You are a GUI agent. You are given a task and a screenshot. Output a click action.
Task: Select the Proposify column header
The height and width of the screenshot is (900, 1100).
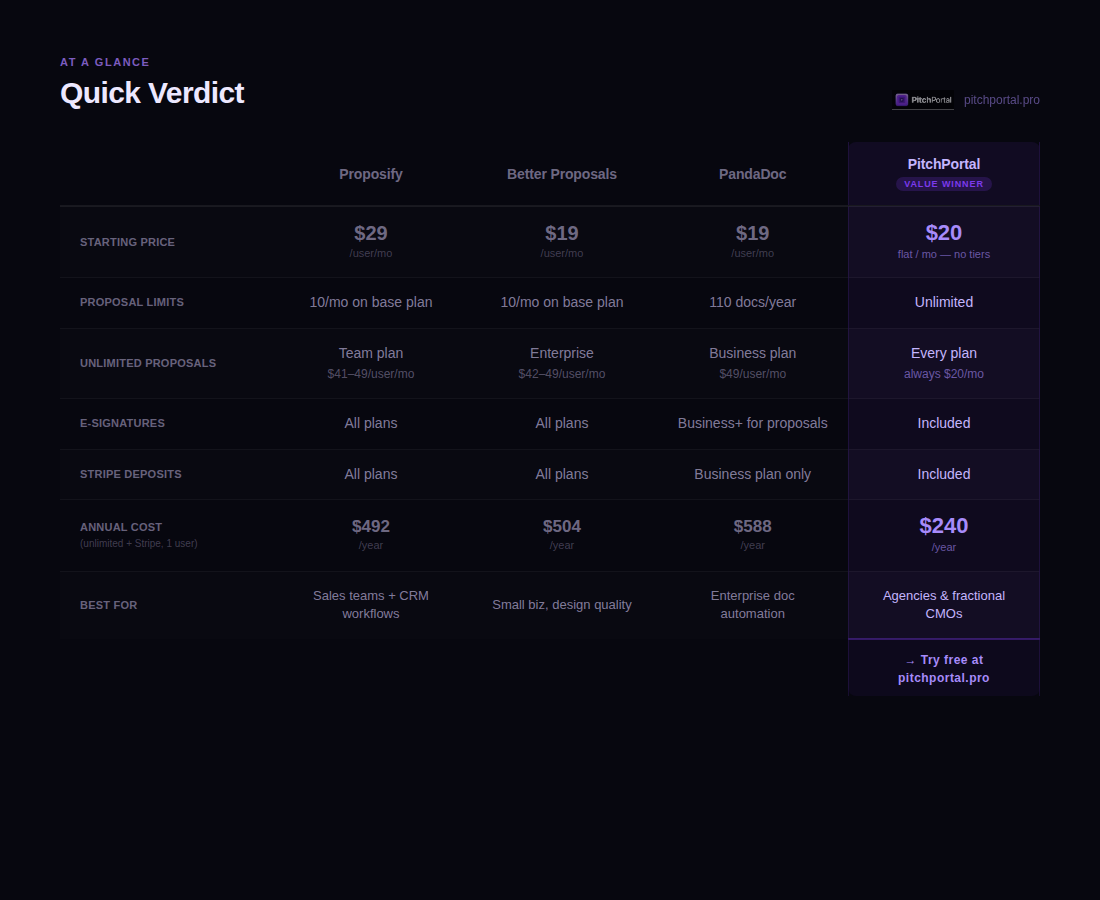[x=370, y=175]
